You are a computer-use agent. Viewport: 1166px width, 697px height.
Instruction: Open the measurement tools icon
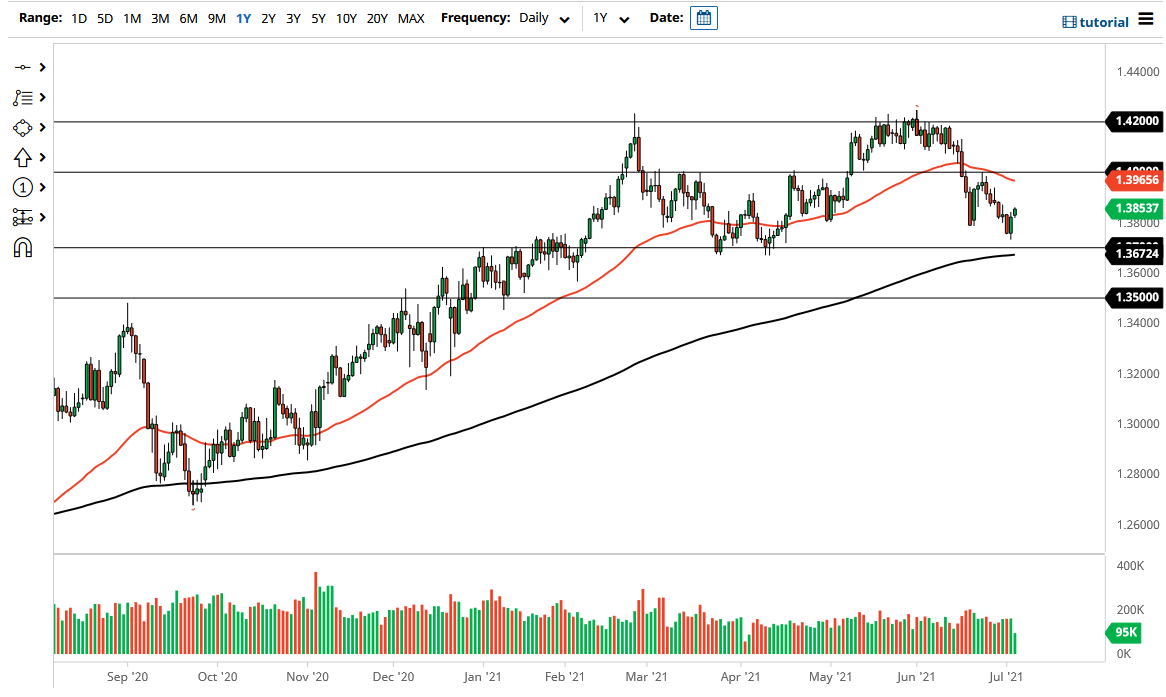point(22,217)
